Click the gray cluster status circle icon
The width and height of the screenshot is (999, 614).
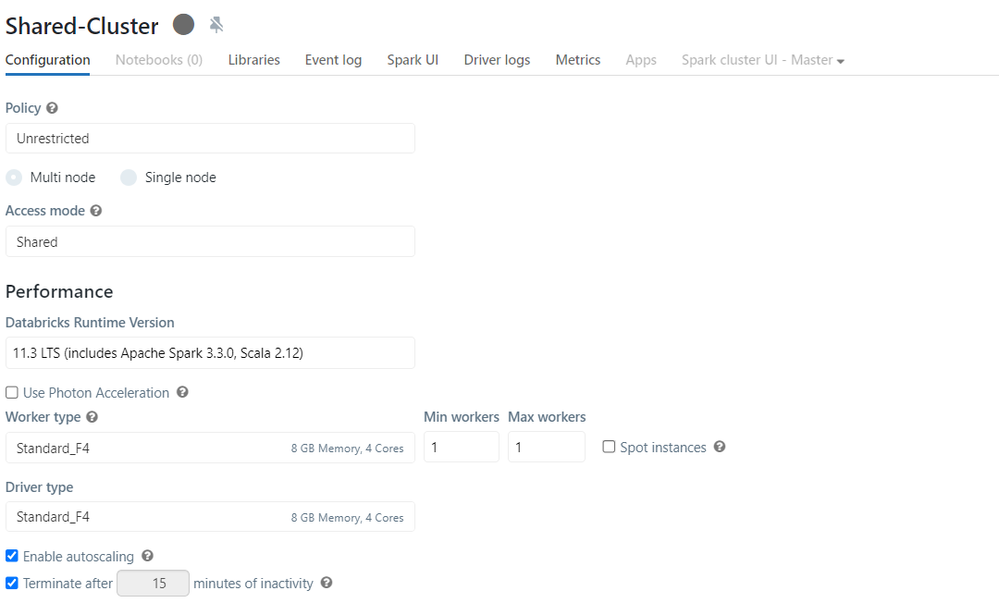[183, 24]
